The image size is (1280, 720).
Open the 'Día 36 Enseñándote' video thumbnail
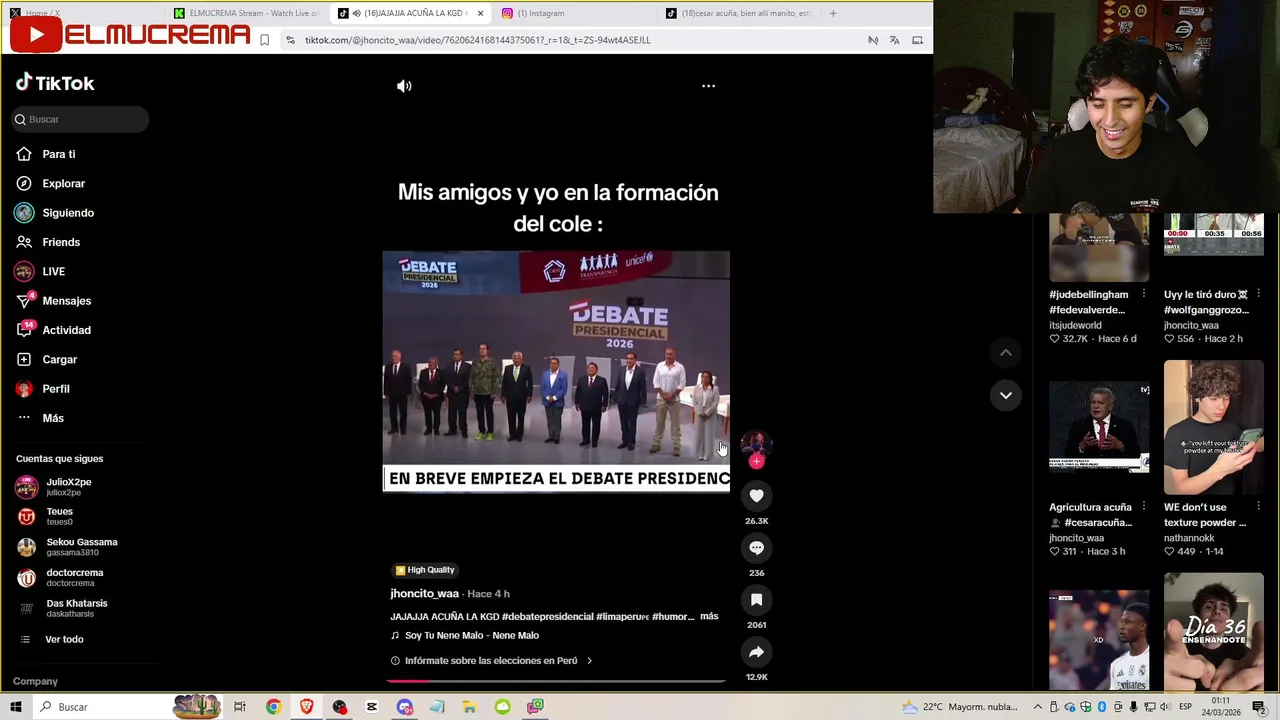(1214, 632)
